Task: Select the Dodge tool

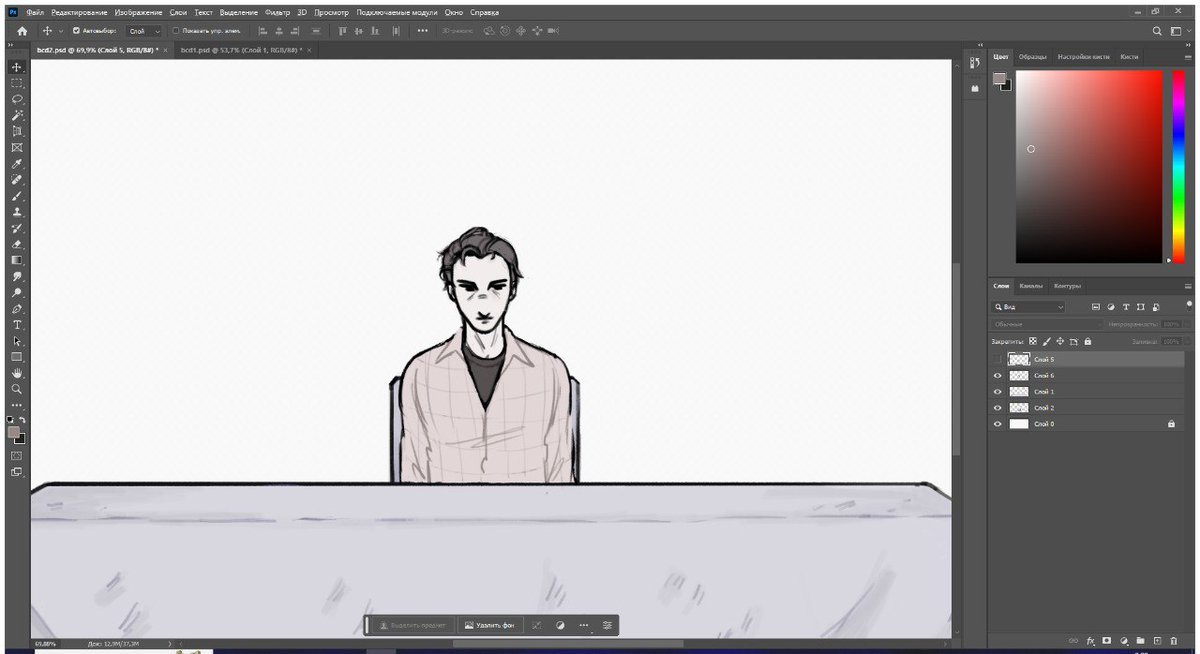Action: click(x=17, y=293)
